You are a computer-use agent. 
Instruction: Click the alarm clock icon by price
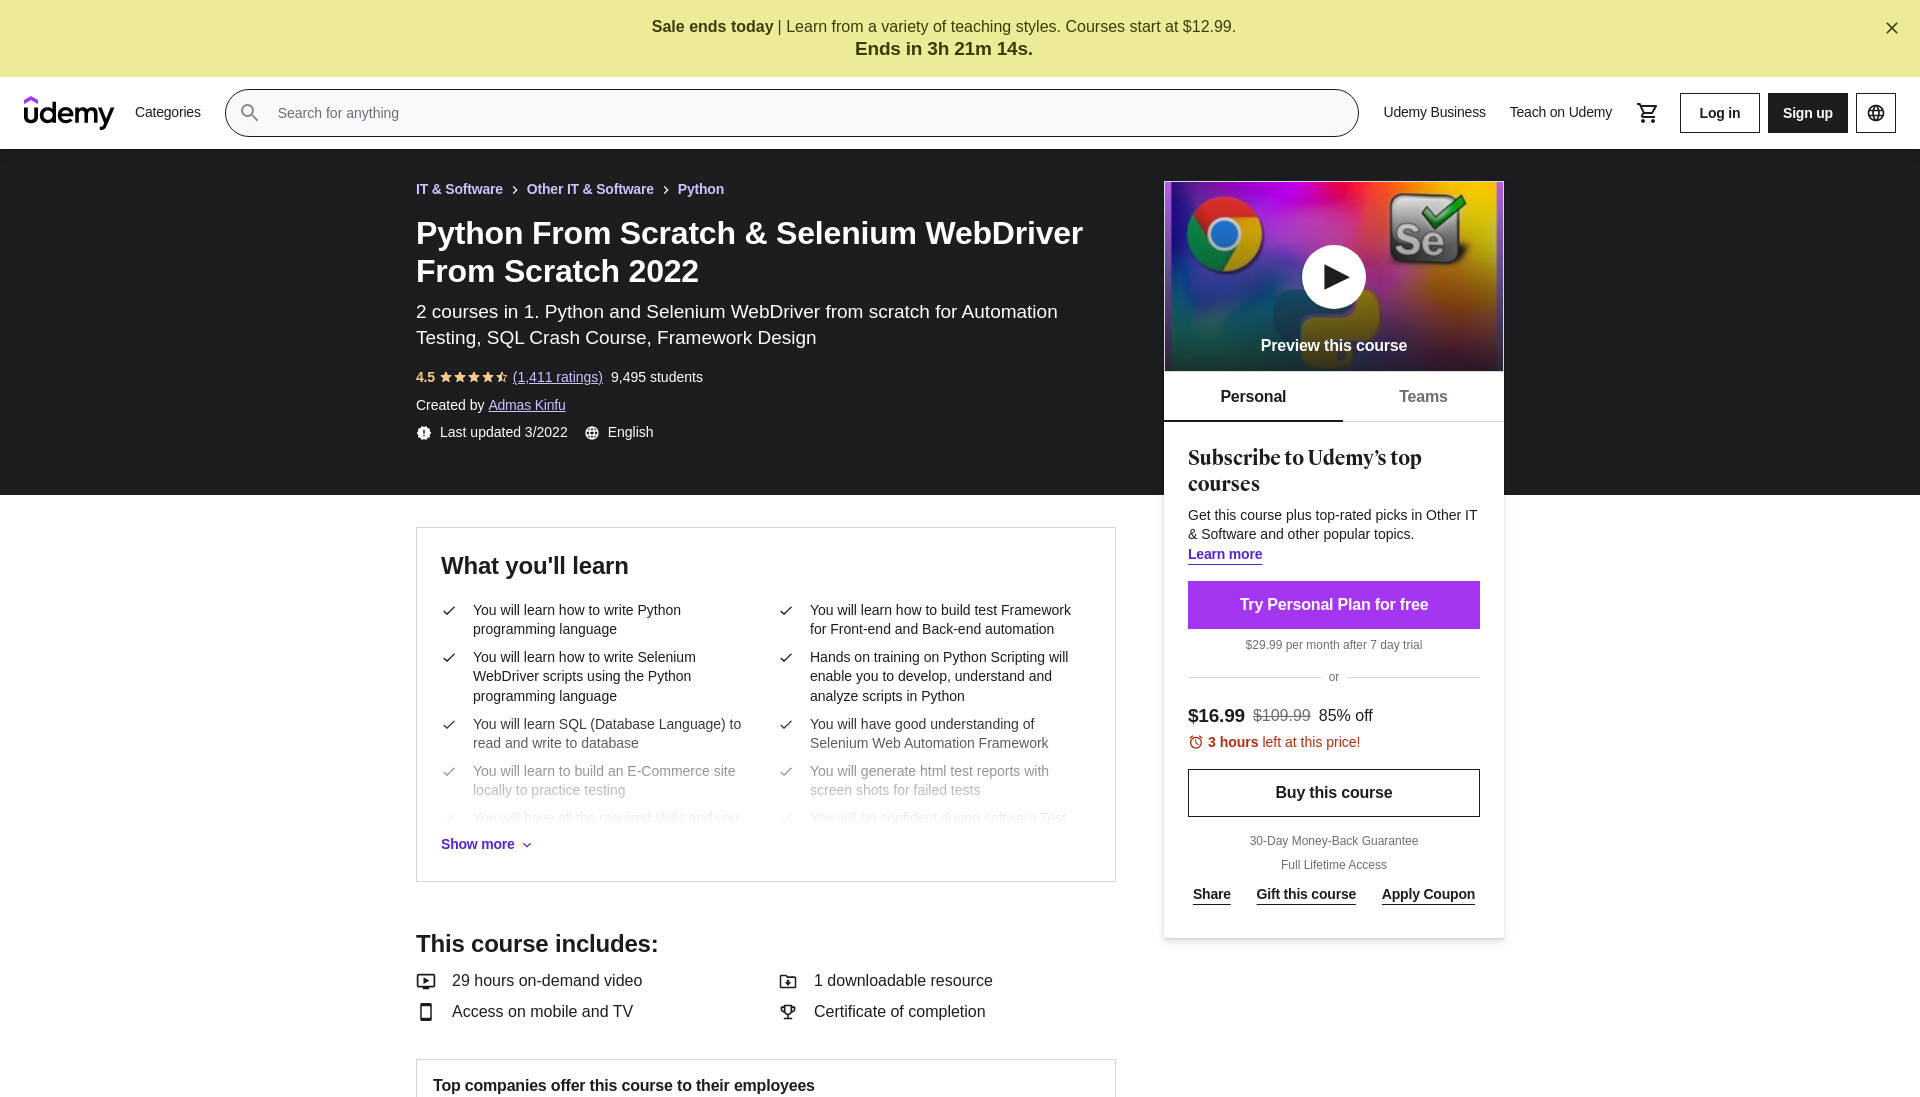coord(1195,742)
